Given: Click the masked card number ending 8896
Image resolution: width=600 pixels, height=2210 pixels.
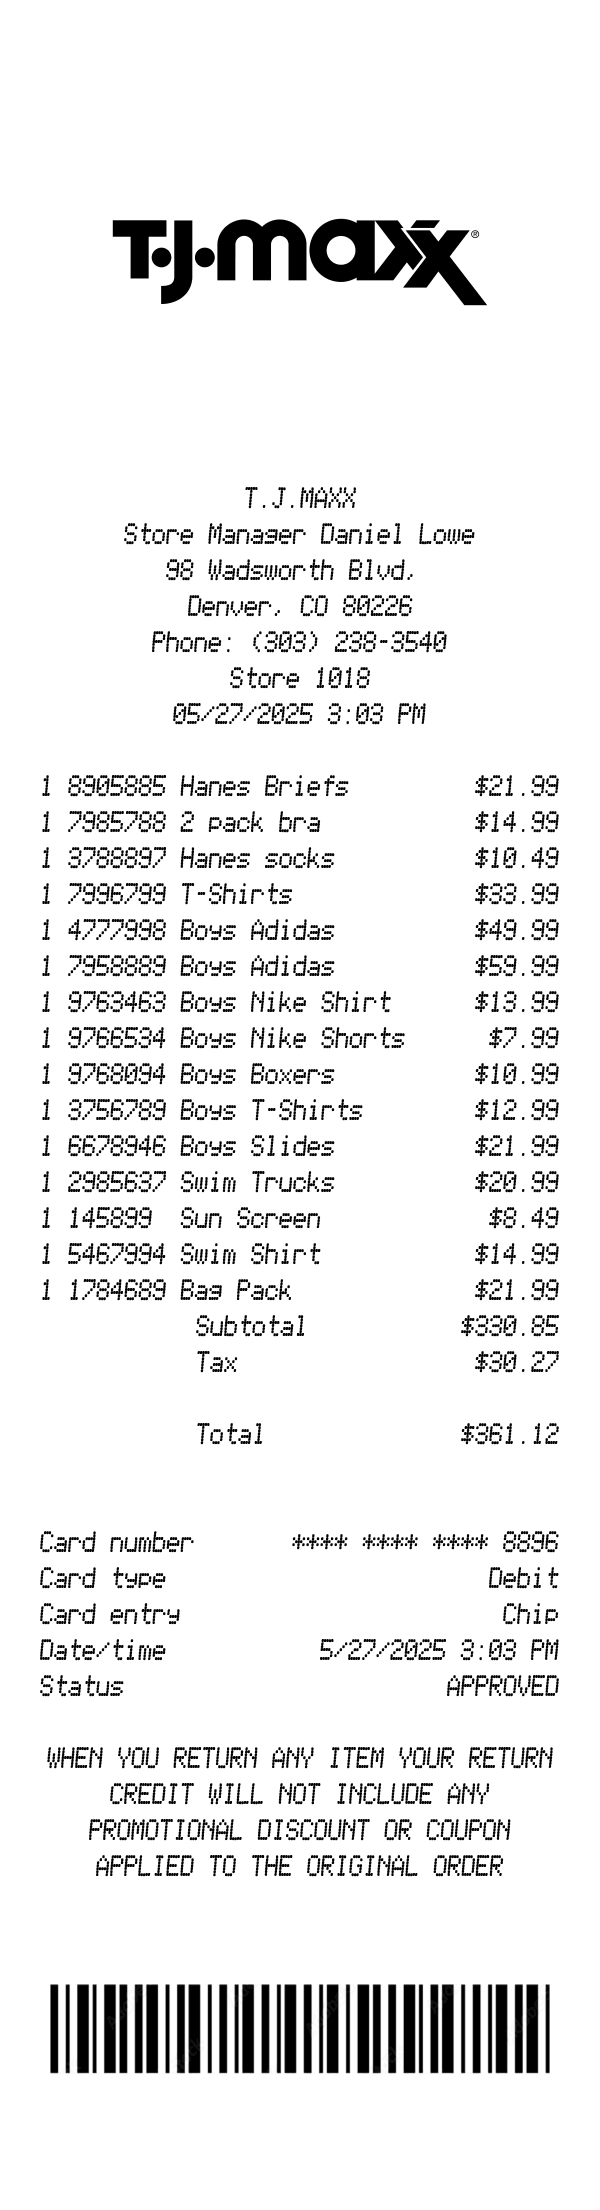Looking at the screenshot, I should pos(424,1542).
